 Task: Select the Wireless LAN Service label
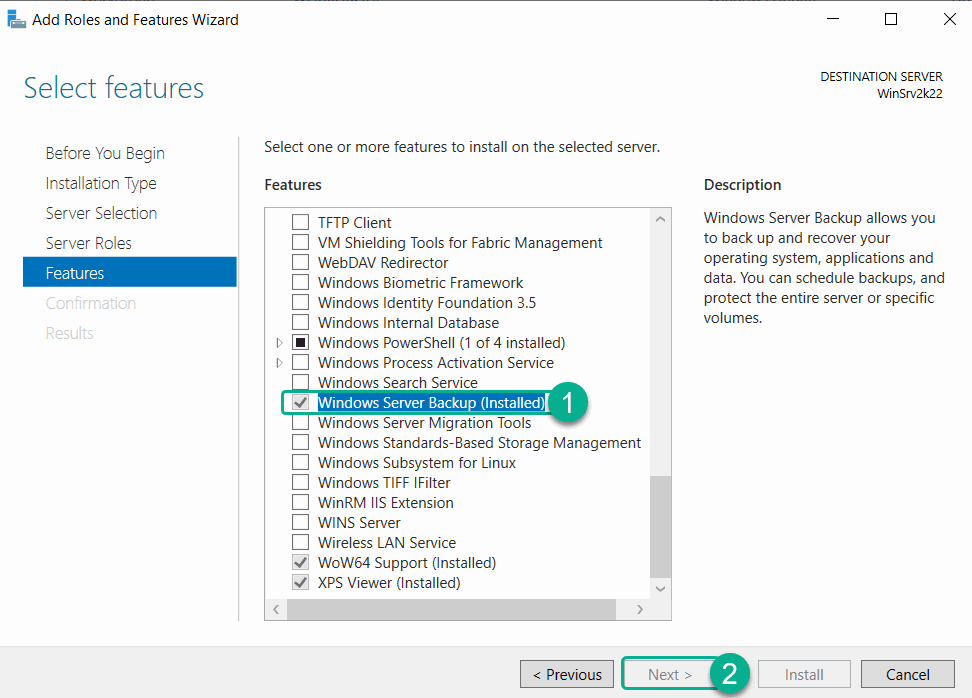[x=387, y=542]
